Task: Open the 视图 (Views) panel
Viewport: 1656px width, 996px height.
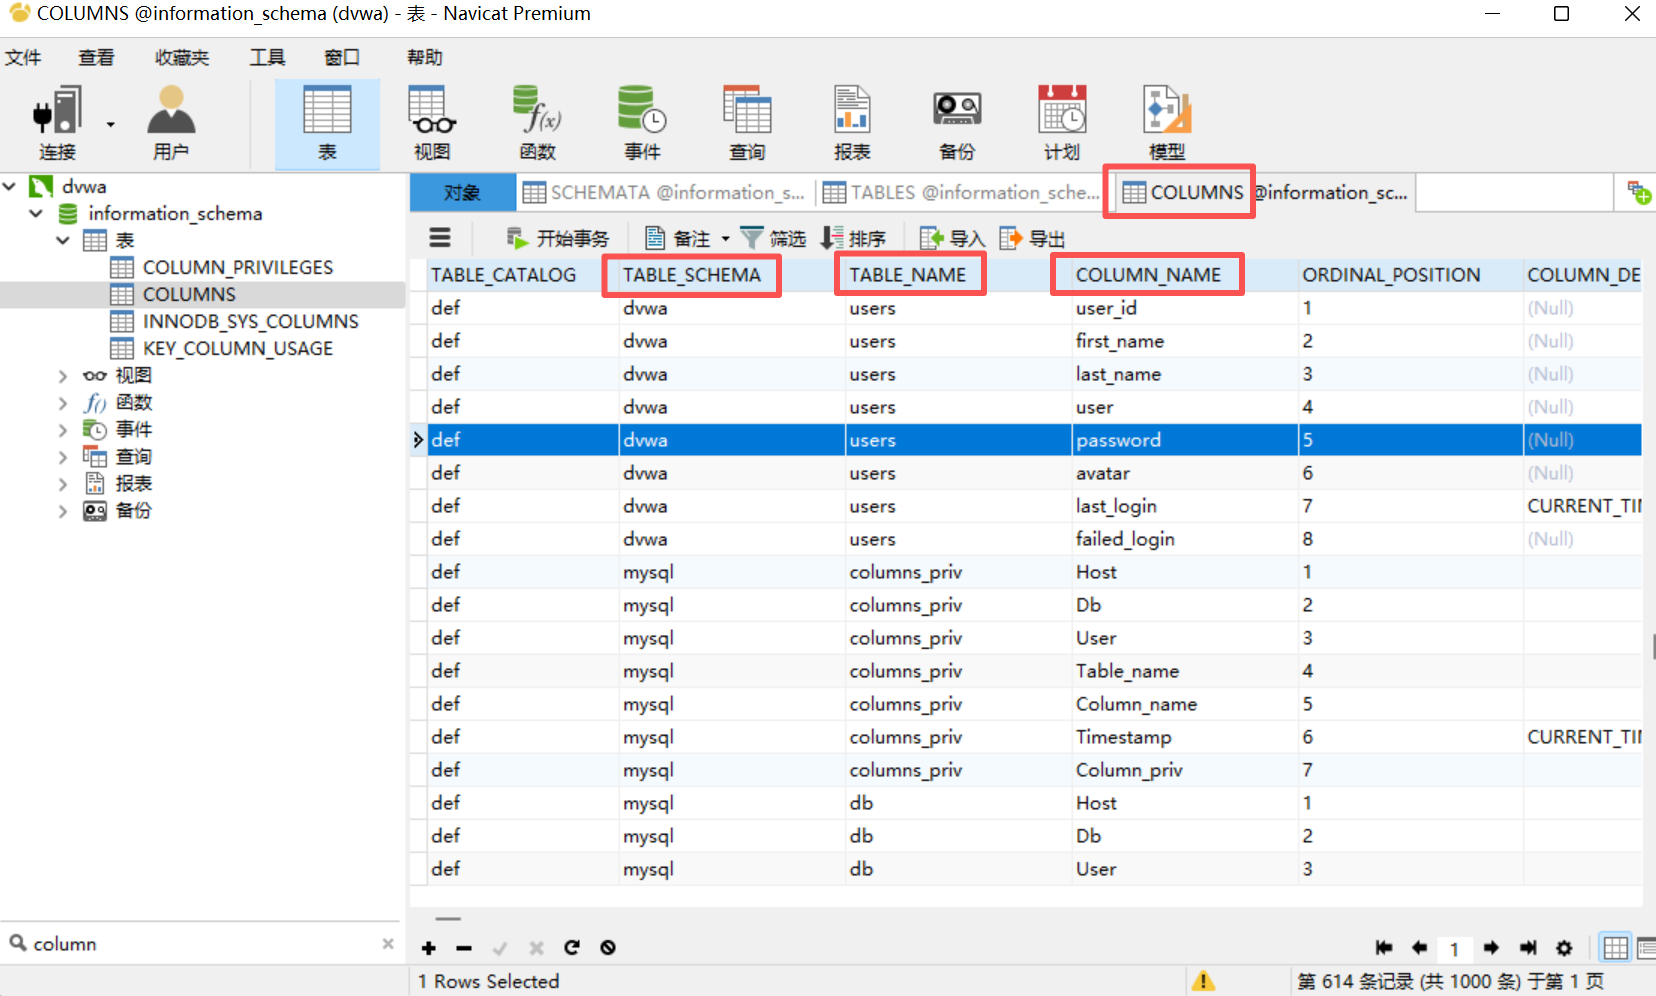Action: (x=431, y=120)
